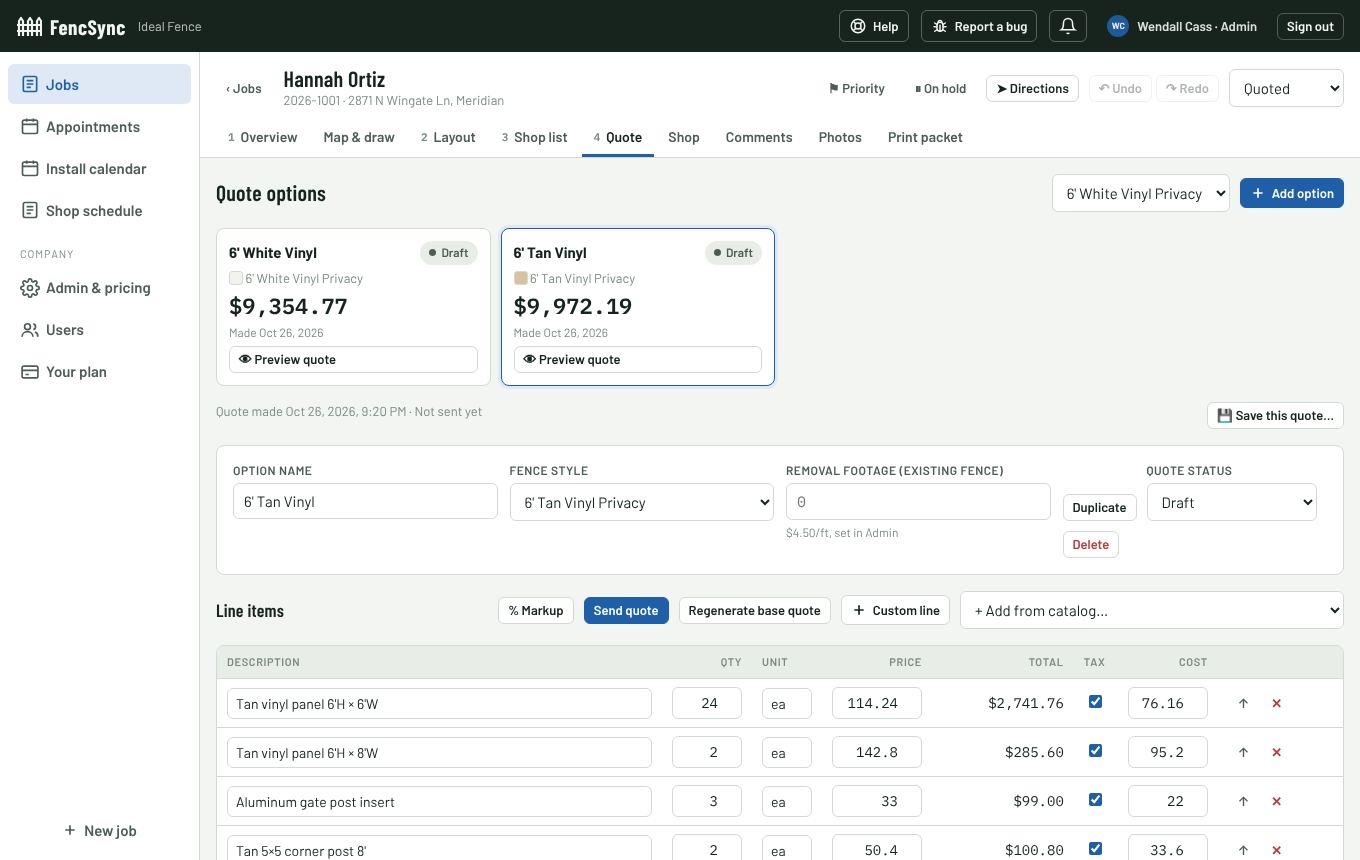Click the Shop schedule sidebar icon

click(30, 211)
